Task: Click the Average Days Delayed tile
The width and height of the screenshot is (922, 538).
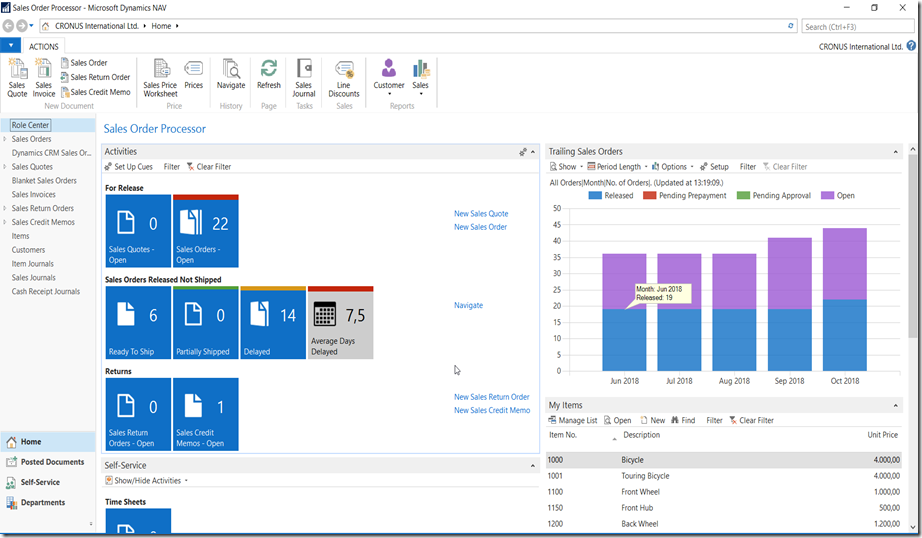Action: tap(340, 323)
